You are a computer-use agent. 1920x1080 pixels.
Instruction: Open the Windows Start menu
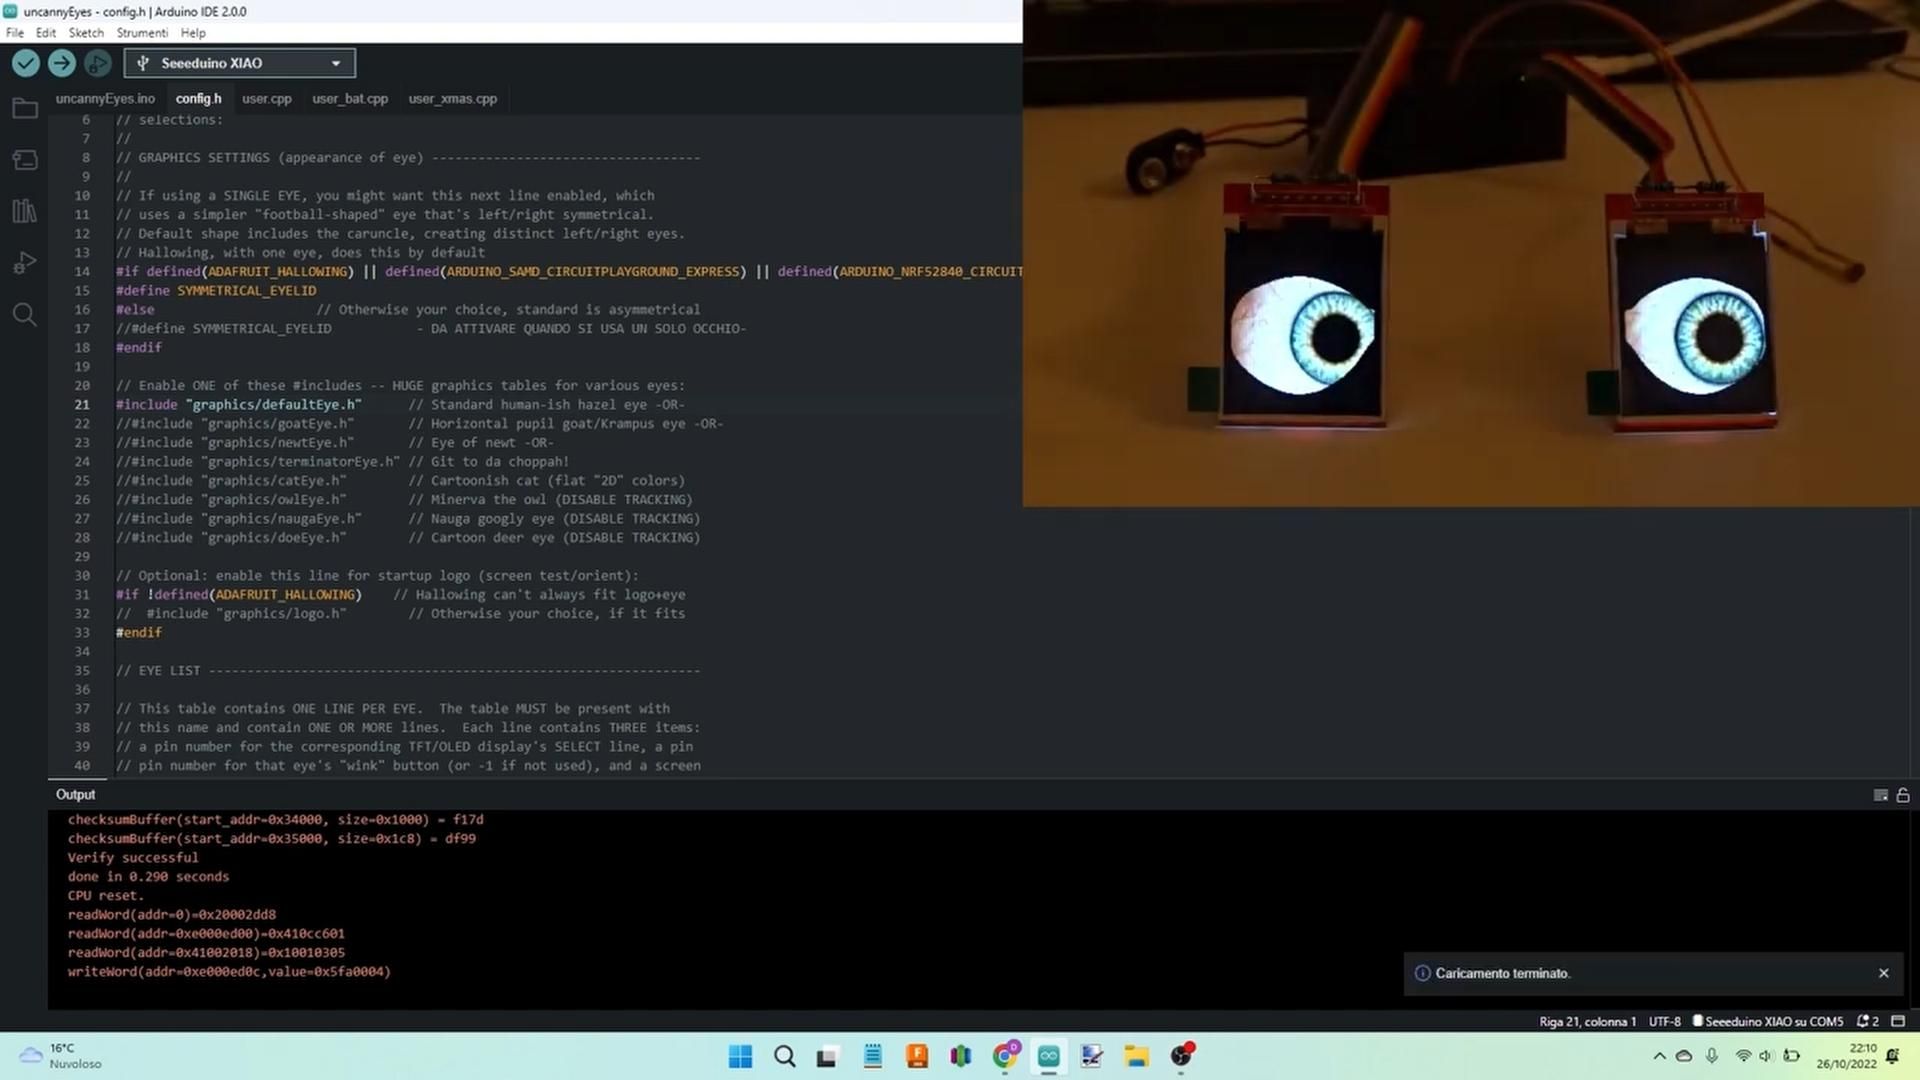click(x=740, y=1056)
